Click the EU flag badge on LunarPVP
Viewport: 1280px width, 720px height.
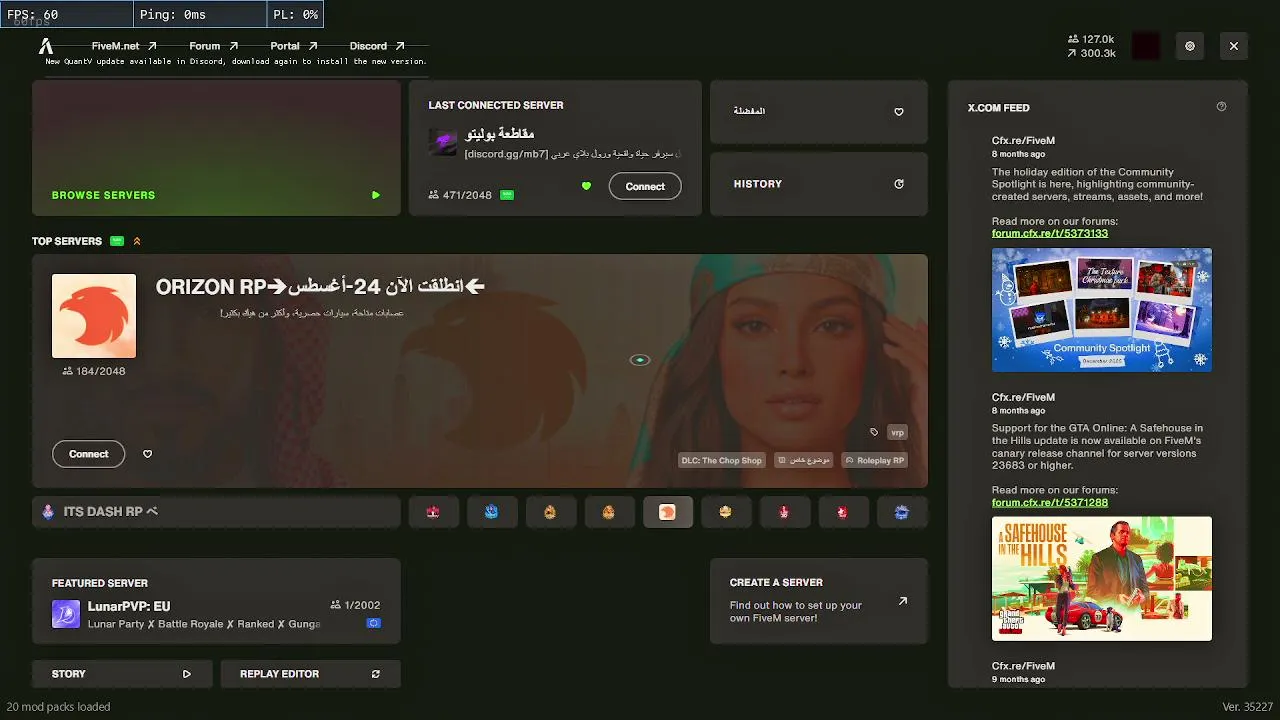373,623
